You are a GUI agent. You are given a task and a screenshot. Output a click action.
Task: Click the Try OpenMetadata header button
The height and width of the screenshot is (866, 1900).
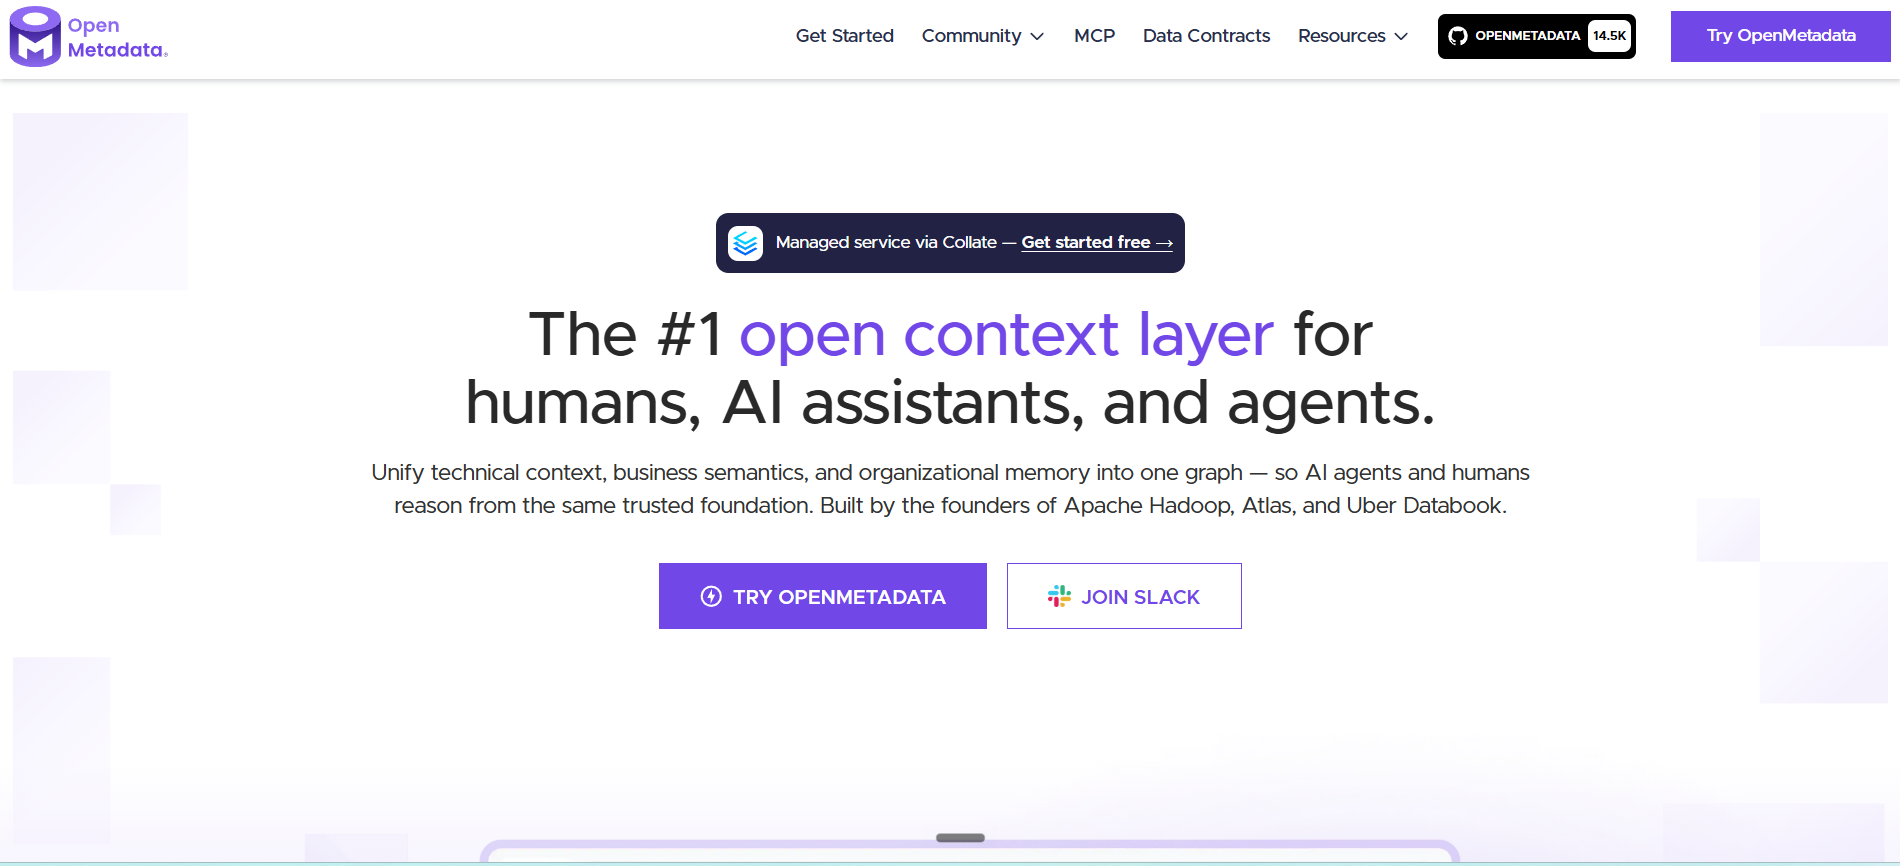[1780, 36]
